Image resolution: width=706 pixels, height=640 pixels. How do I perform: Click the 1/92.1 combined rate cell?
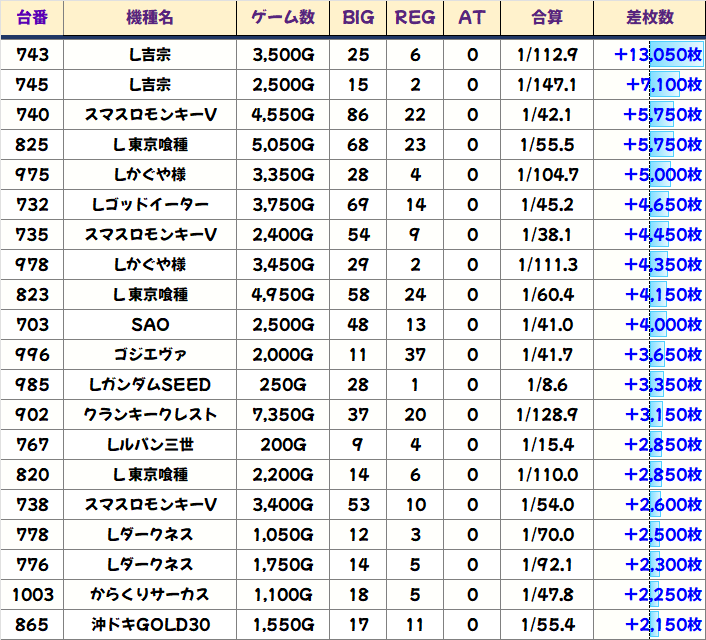[547, 565]
